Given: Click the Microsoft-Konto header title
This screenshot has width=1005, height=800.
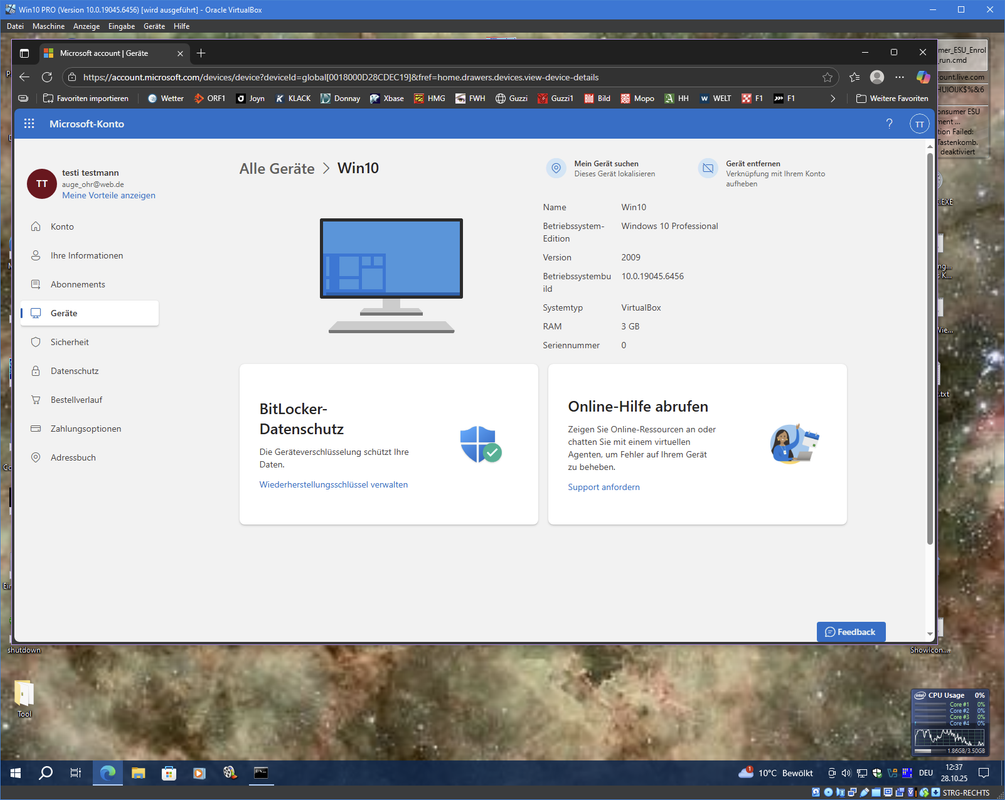Looking at the screenshot, I should coord(87,124).
